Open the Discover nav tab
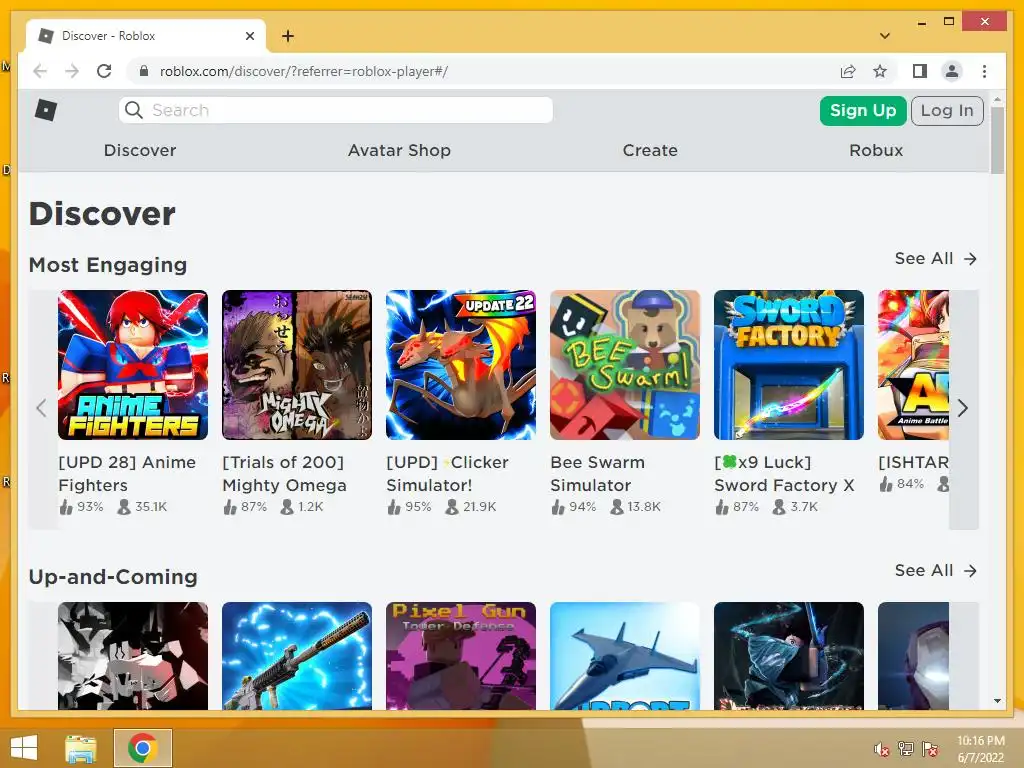The image size is (1024, 768). click(140, 150)
